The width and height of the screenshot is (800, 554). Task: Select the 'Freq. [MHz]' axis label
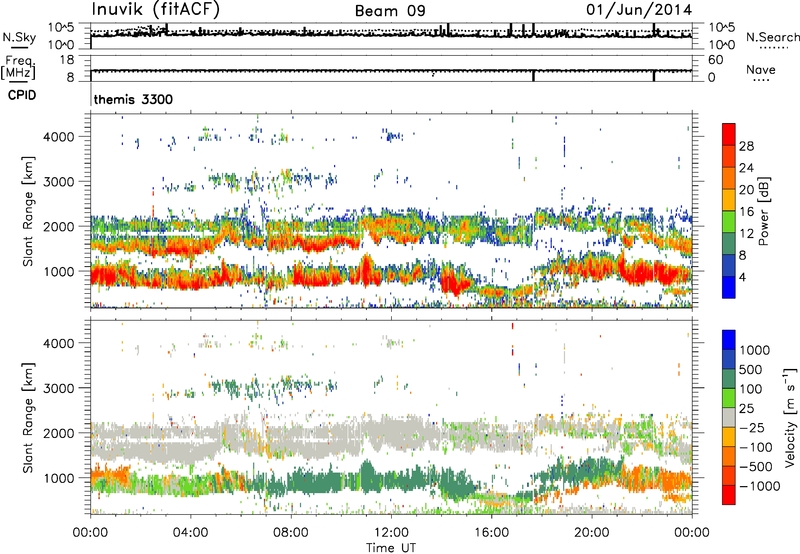pyautogui.click(x=18, y=68)
